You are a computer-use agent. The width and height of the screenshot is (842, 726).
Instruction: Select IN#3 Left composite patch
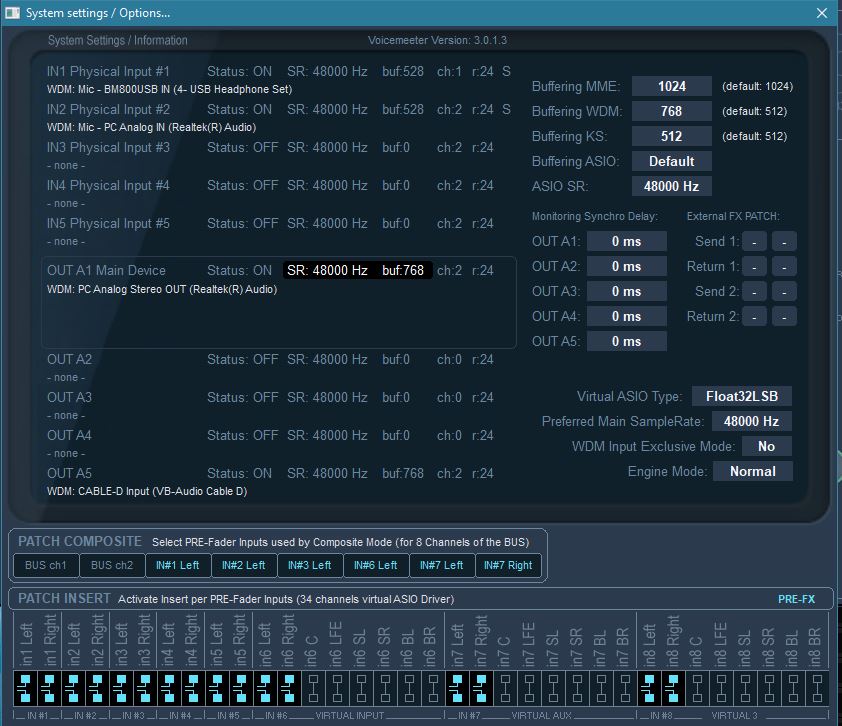click(x=310, y=565)
